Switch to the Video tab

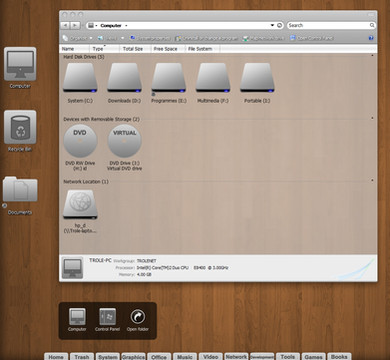(x=211, y=357)
